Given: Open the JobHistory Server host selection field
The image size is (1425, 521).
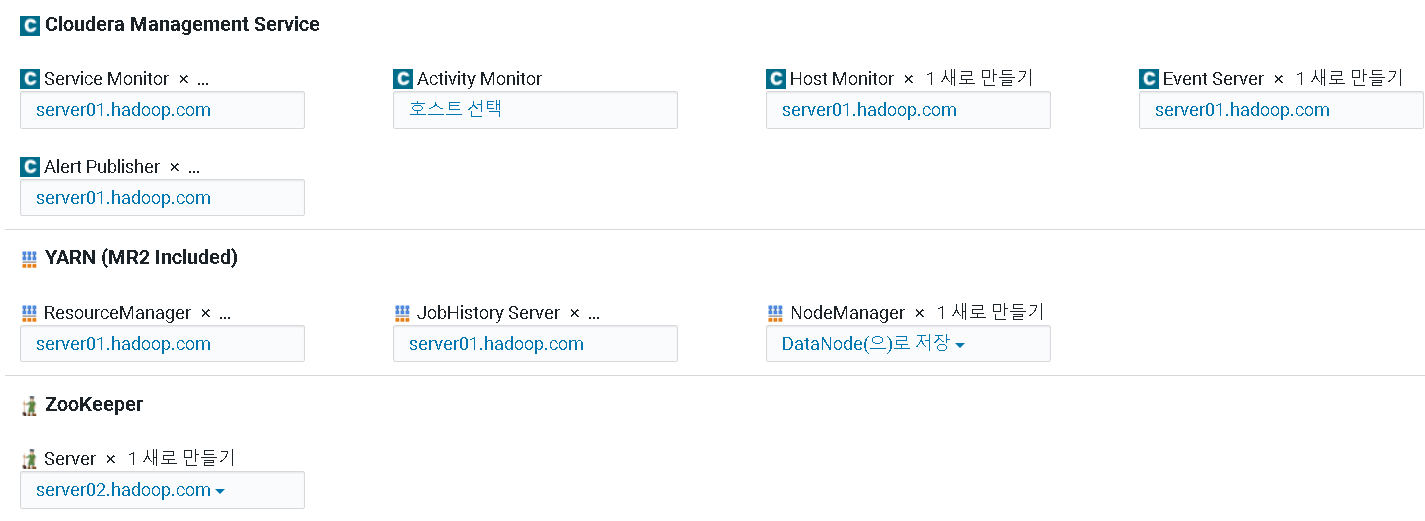Looking at the screenshot, I should coord(535,344).
